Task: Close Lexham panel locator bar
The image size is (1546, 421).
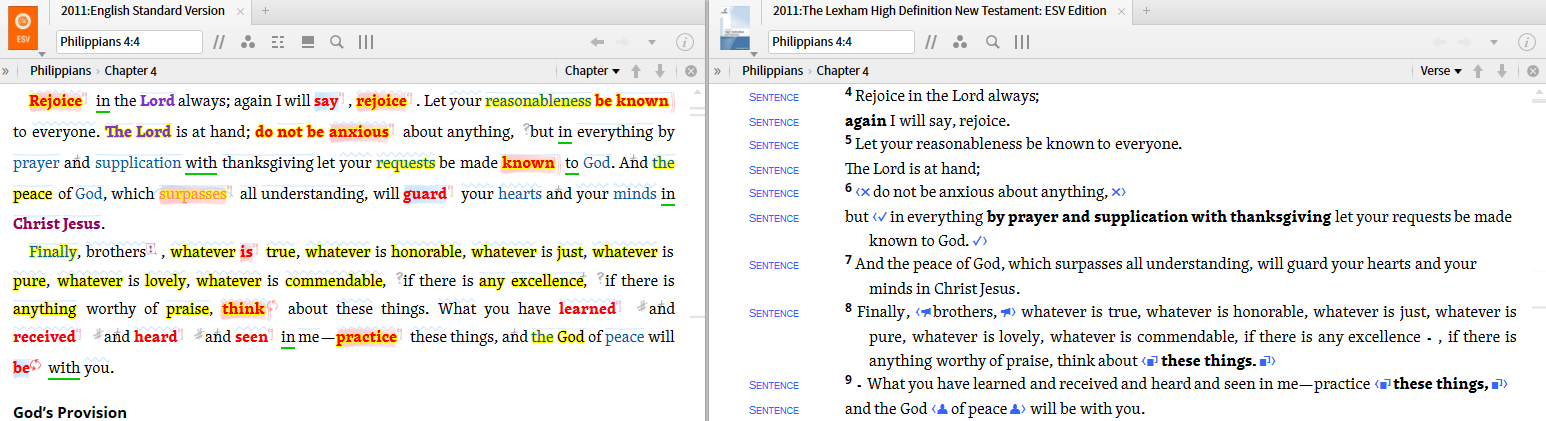Action: coord(1533,71)
